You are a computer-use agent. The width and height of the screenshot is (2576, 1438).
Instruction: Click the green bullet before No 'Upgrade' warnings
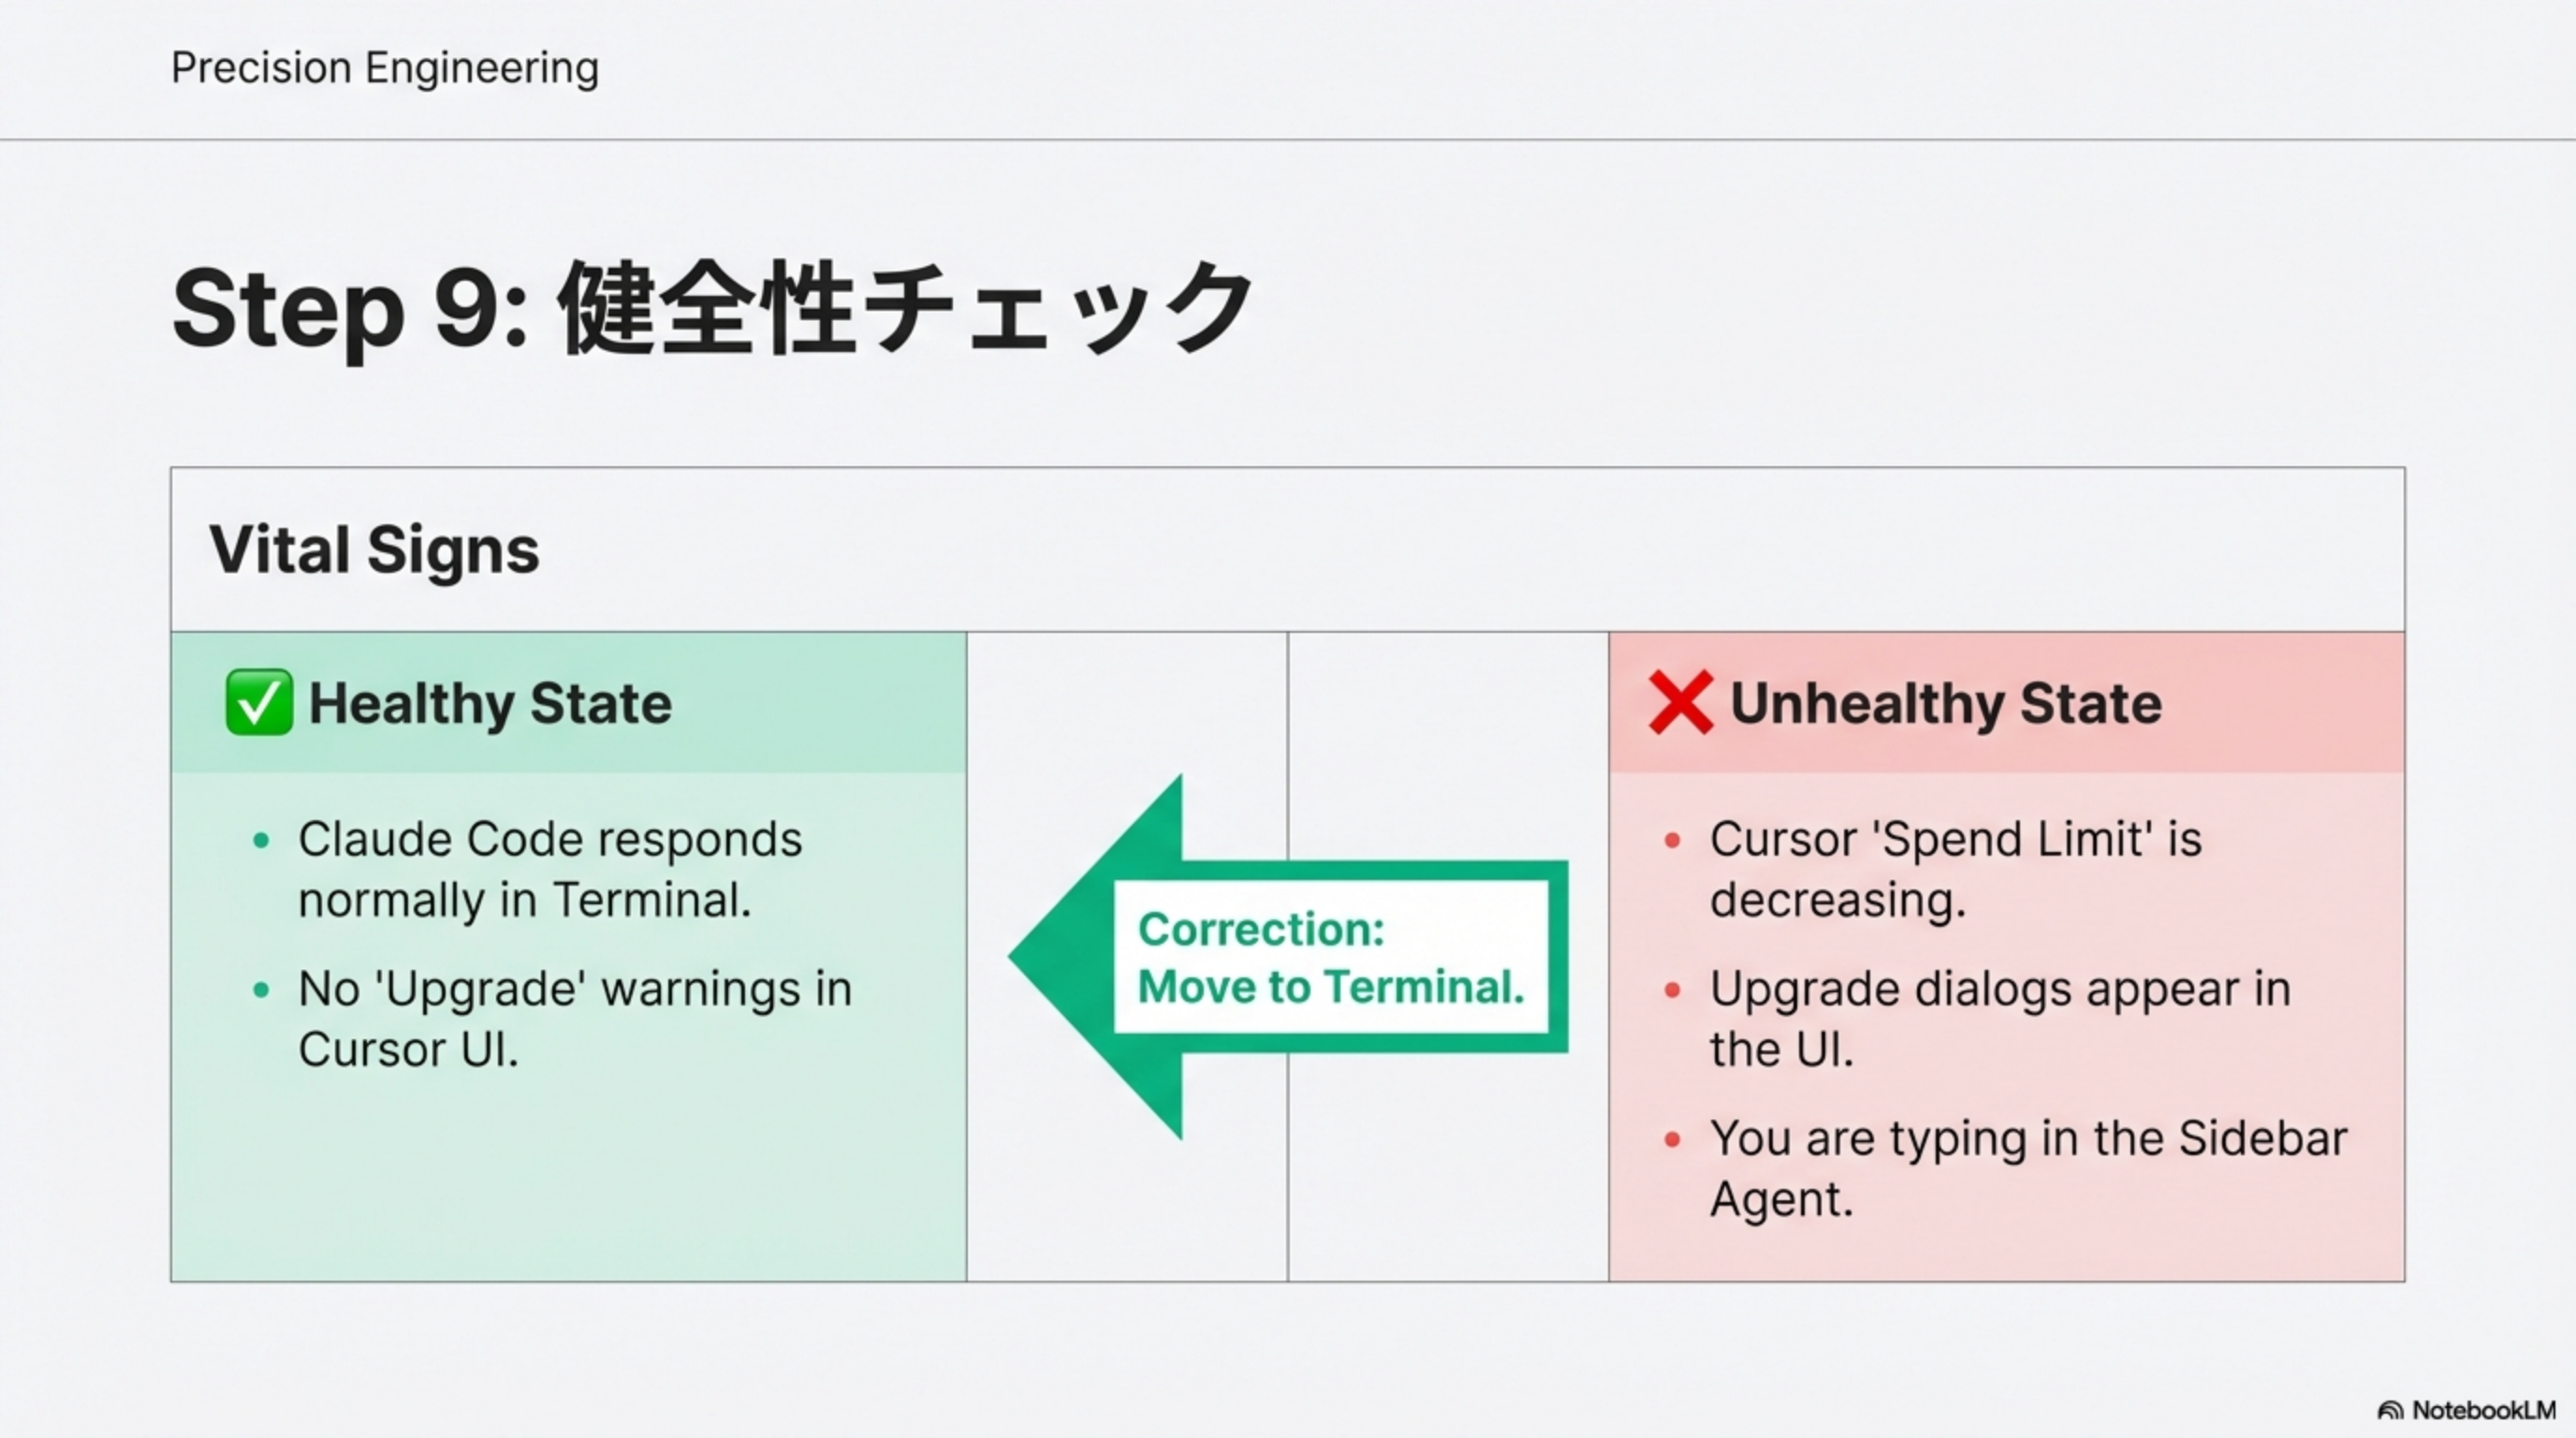pos(262,990)
